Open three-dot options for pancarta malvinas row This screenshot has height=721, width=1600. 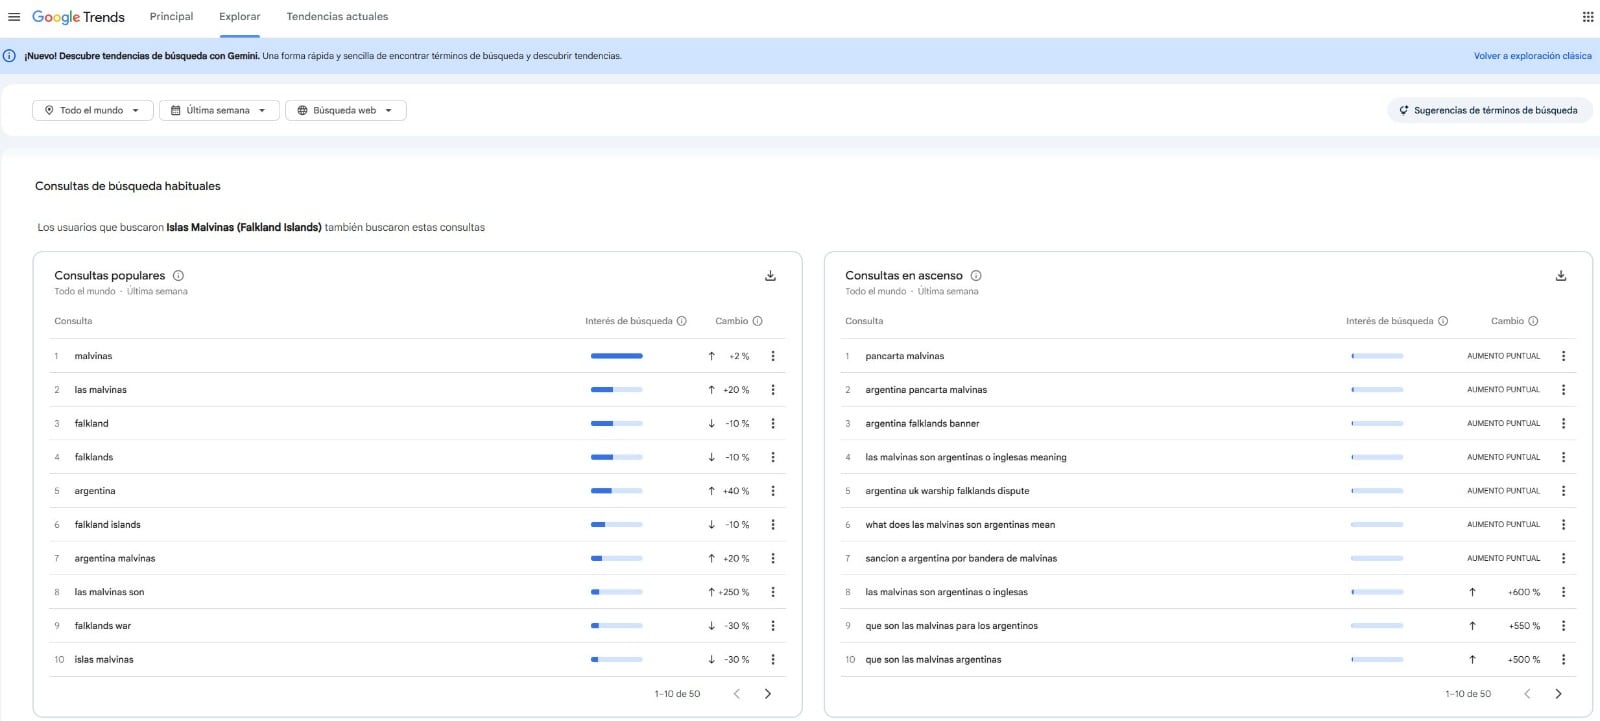click(1564, 356)
